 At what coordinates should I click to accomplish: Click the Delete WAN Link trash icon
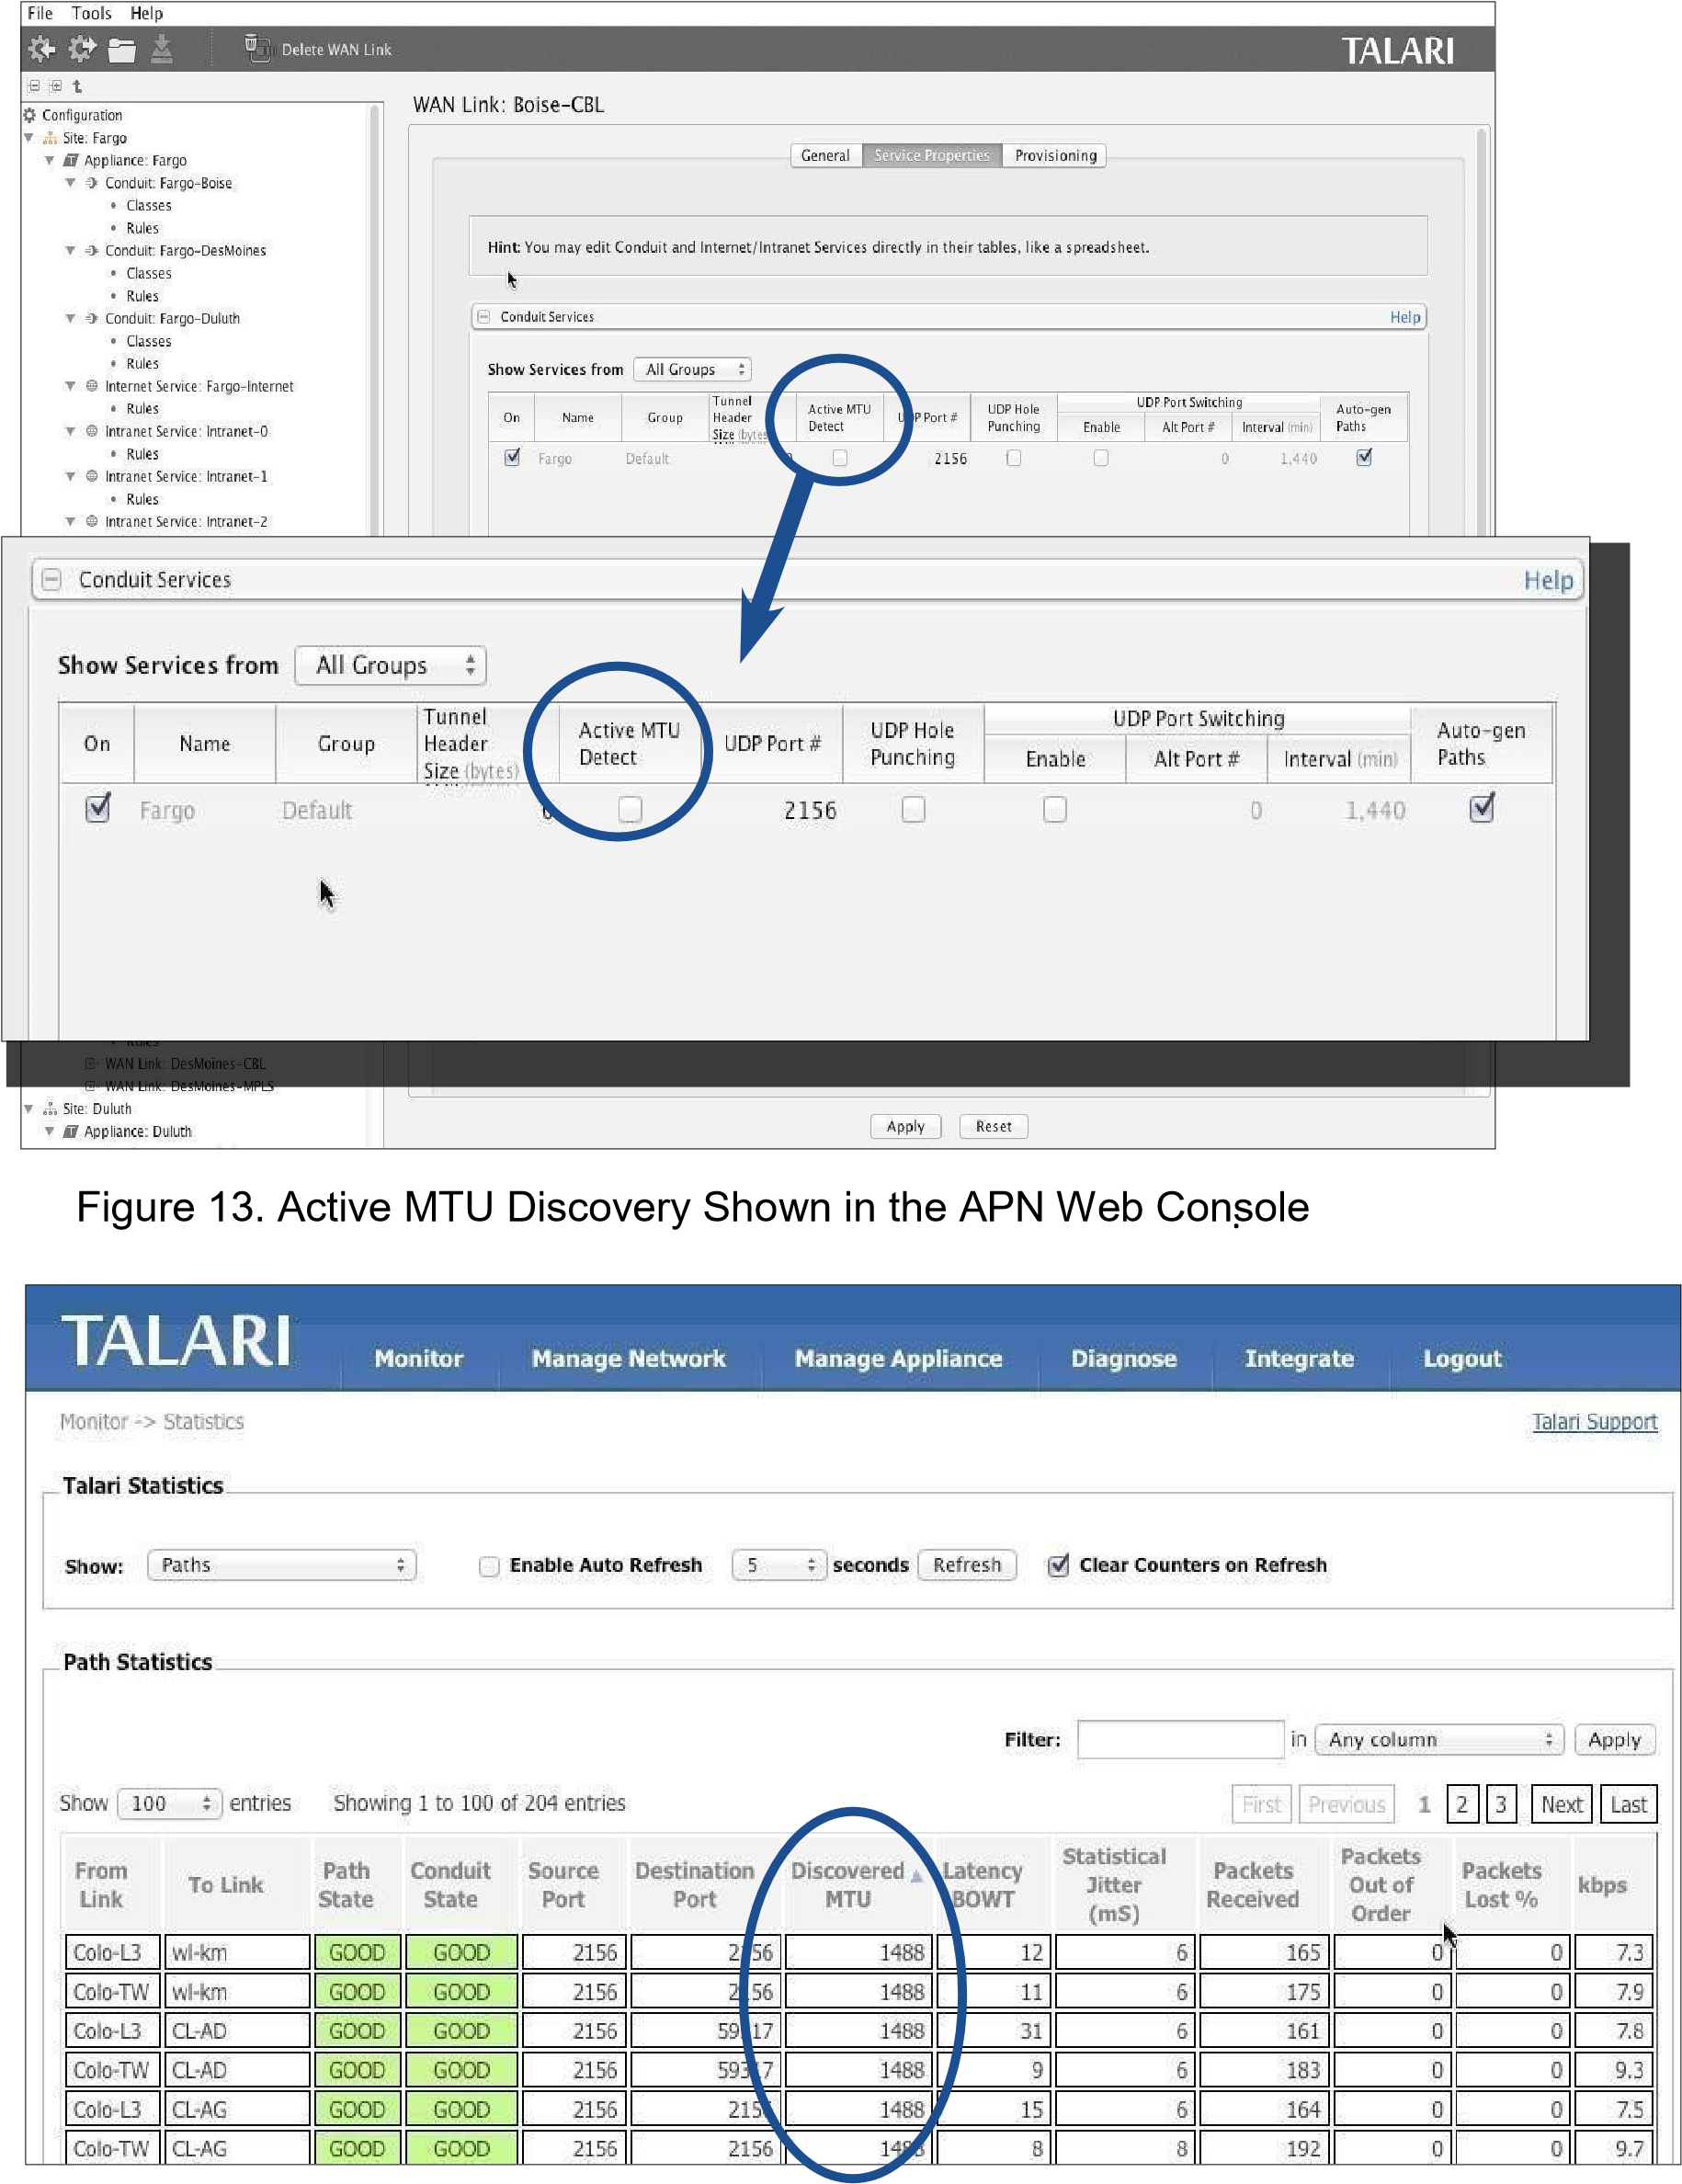tap(258, 48)
